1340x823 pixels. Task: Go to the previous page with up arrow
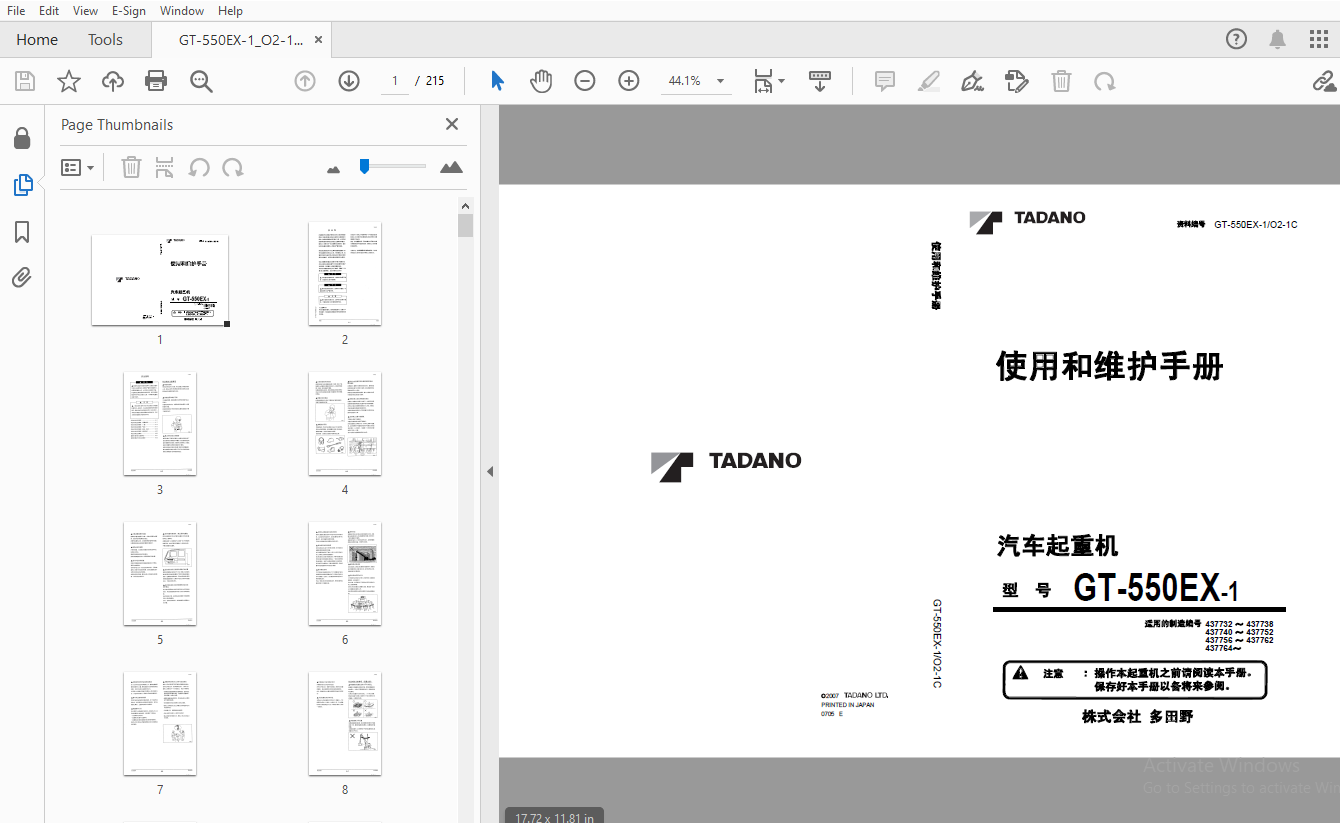[x=305, y=81]
